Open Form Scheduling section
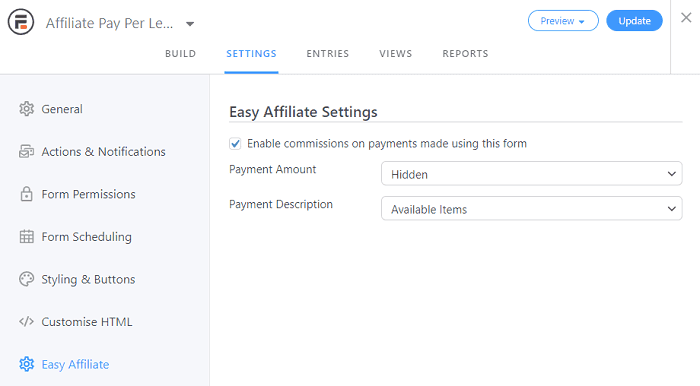 click(87, 237)
